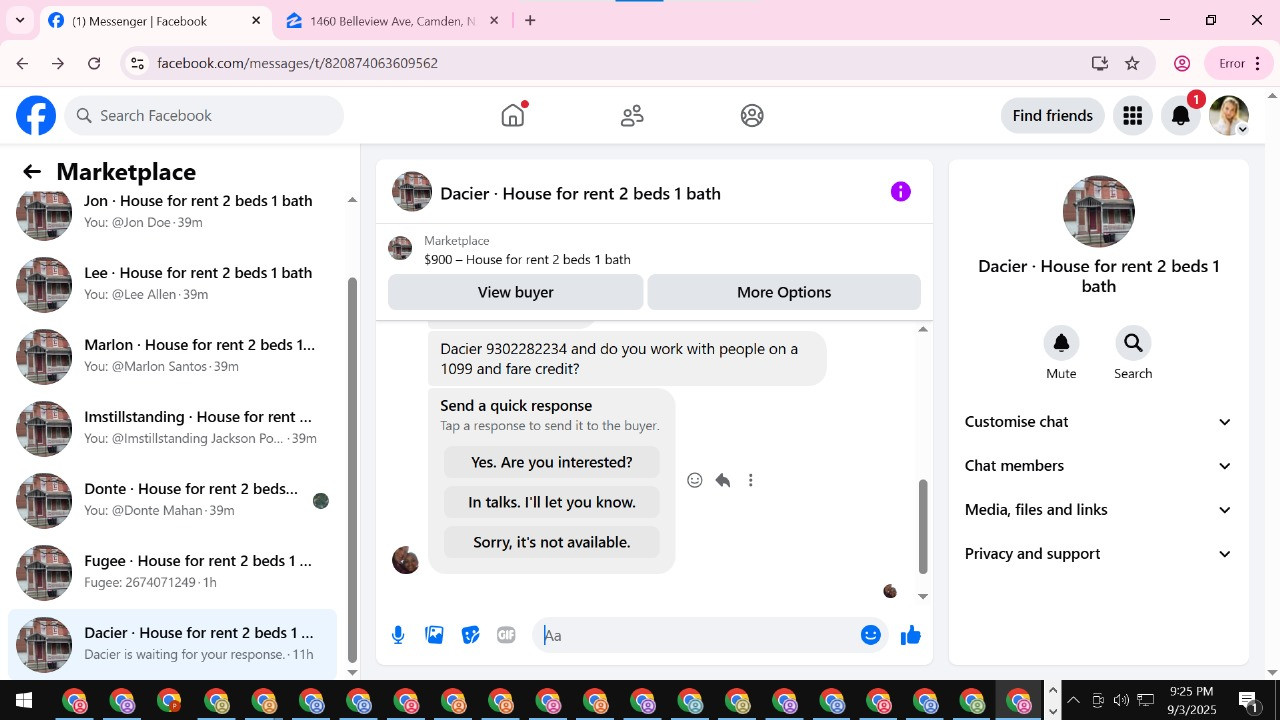The image size is (1280, 720).
Task: Open the notifications bell
Action: pos(1181,116)
